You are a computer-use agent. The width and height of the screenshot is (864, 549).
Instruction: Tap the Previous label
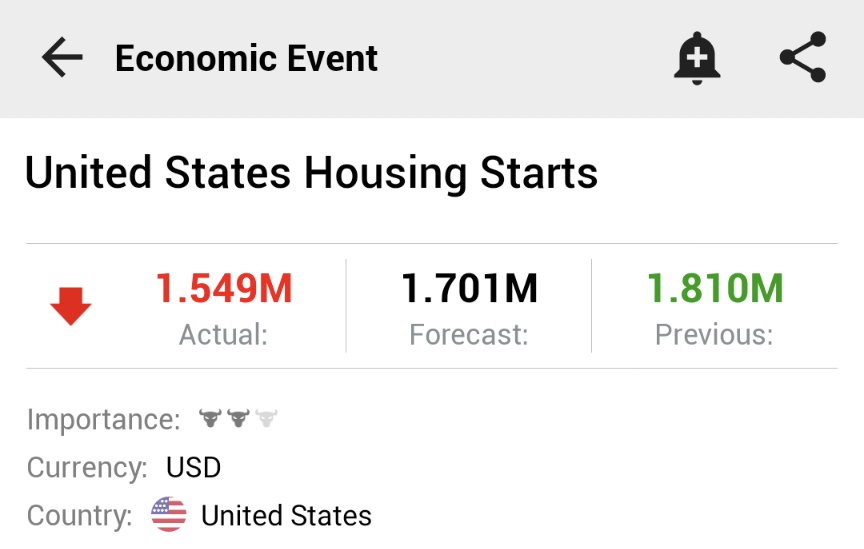point(713,334)
